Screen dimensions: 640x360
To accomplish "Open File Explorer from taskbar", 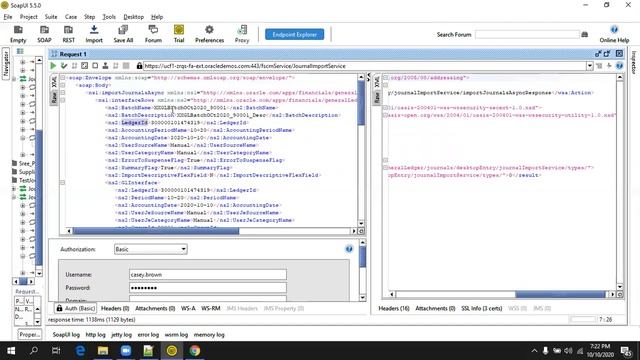I will pos(103,351).
